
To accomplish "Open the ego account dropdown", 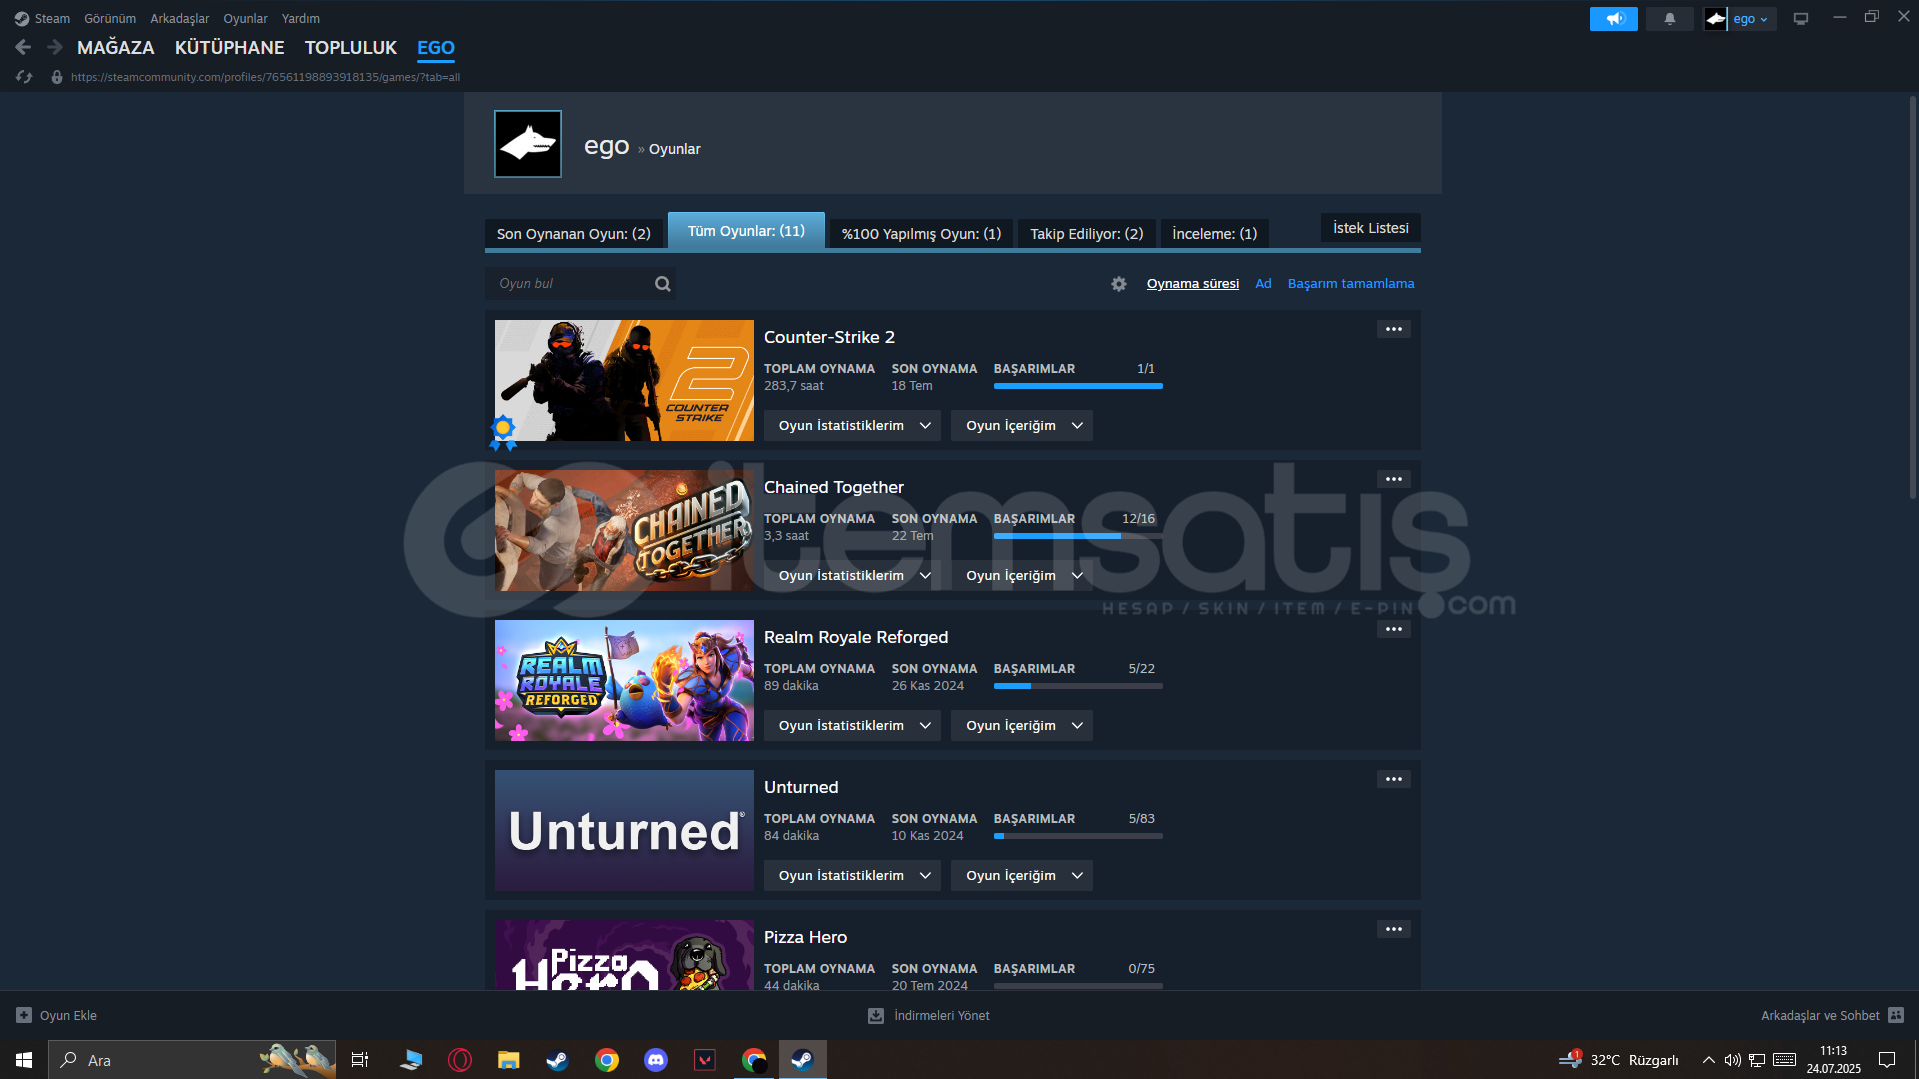I will point(1750,19).
